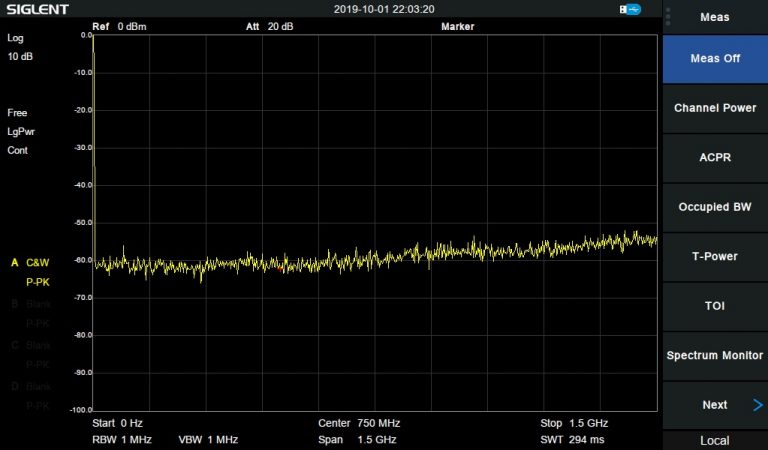Click the Local status indicator

click(x=714, y=441)
